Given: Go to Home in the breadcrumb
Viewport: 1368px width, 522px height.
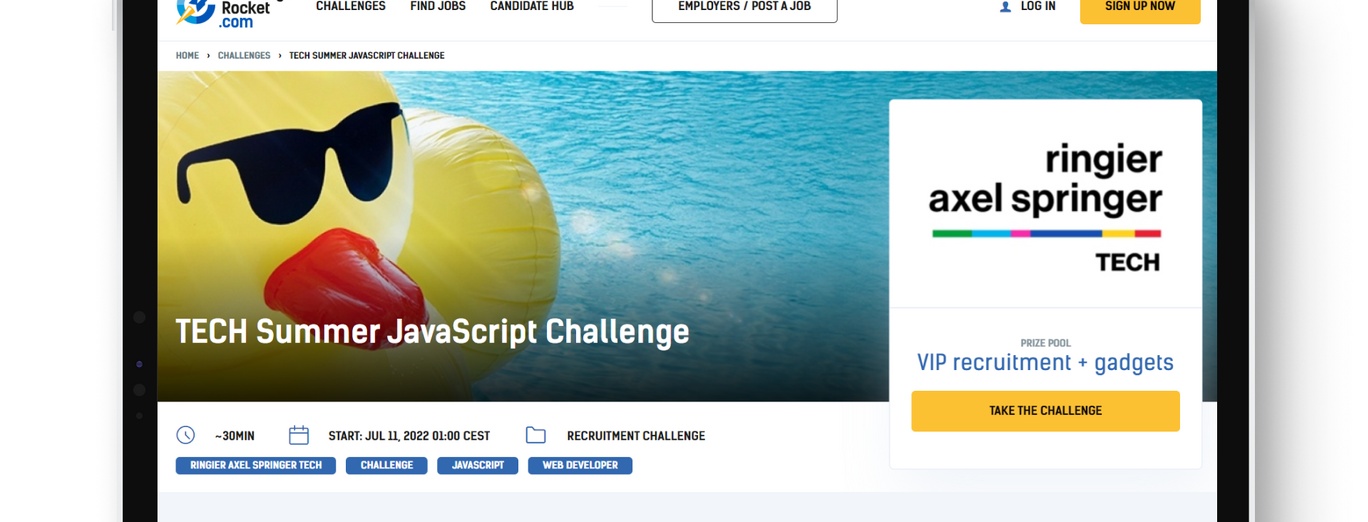Looking at the screenshot, I should coord(187,56).
